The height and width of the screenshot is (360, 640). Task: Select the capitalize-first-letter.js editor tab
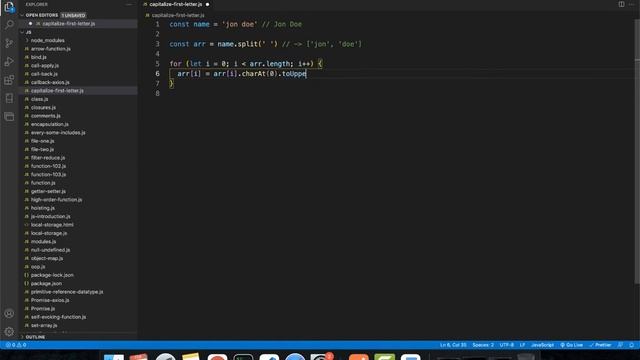click(x=177, y=4)
